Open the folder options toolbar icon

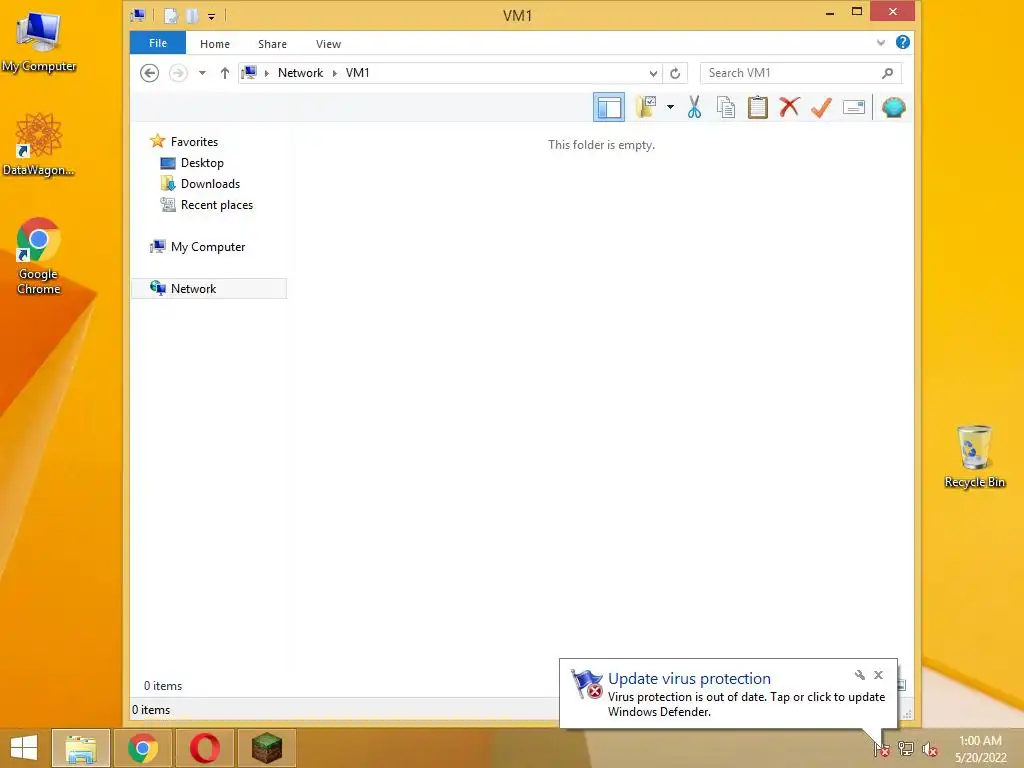click(646, 106)
